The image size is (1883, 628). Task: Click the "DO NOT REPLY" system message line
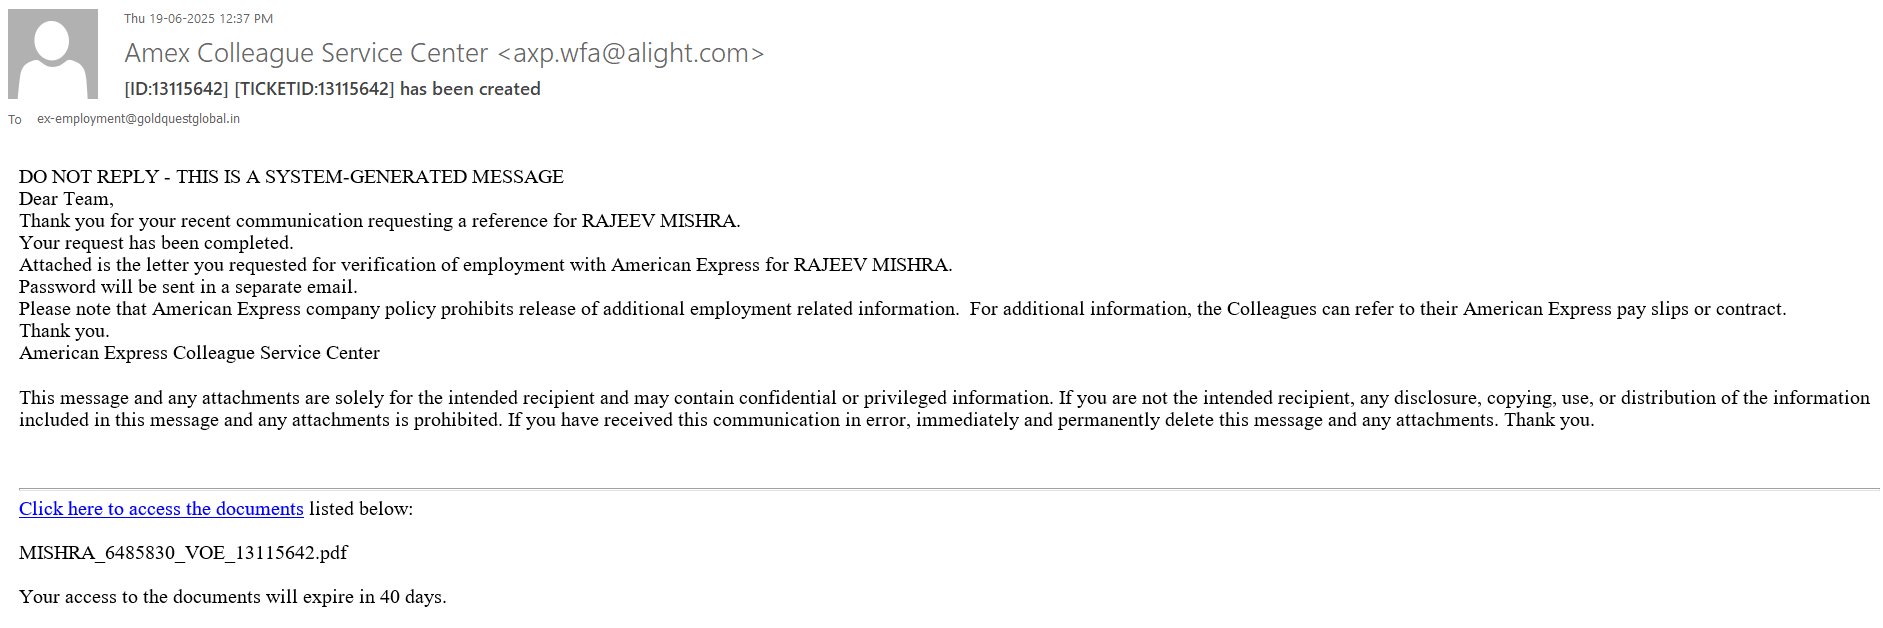(x=291, y=177)
